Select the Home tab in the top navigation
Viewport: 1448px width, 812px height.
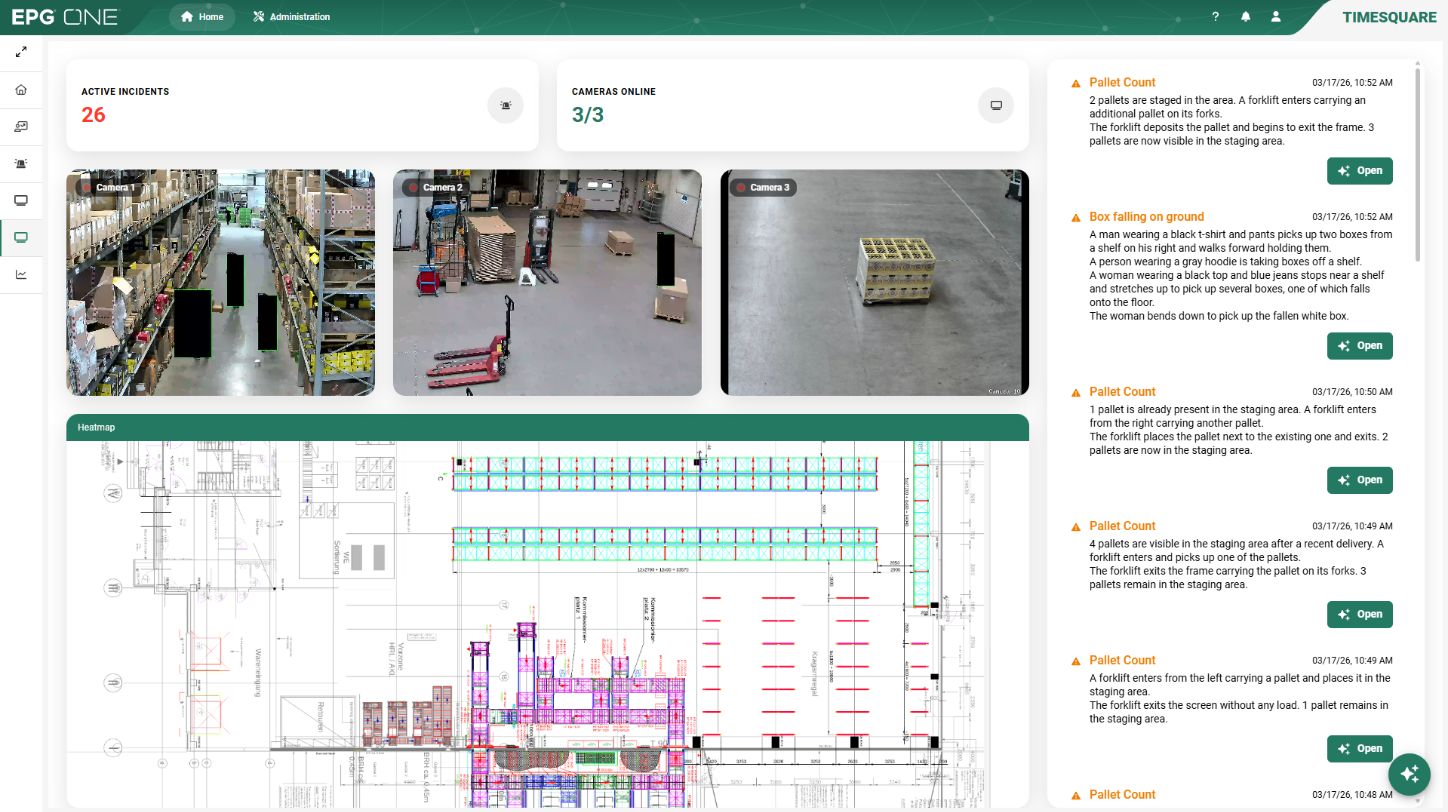pos(202,17)
